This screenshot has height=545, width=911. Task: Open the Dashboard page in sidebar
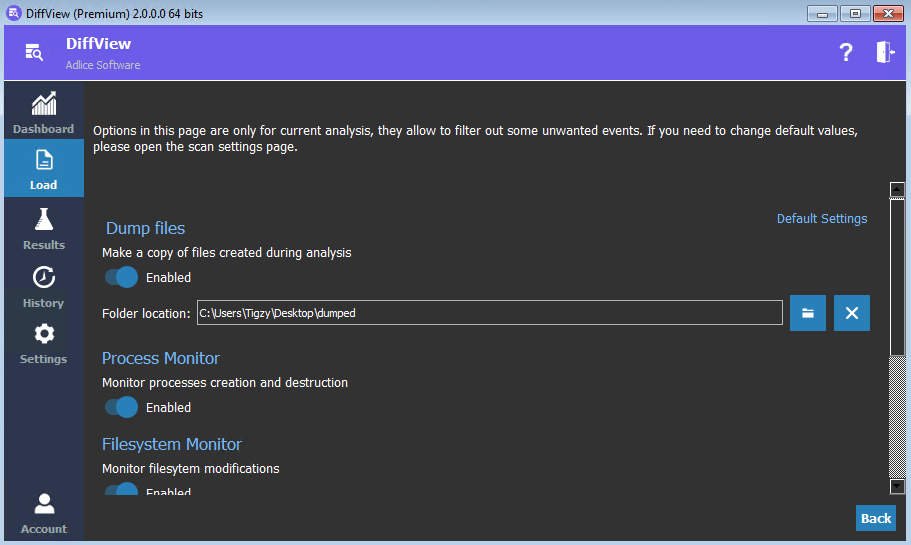coord(43,112)
